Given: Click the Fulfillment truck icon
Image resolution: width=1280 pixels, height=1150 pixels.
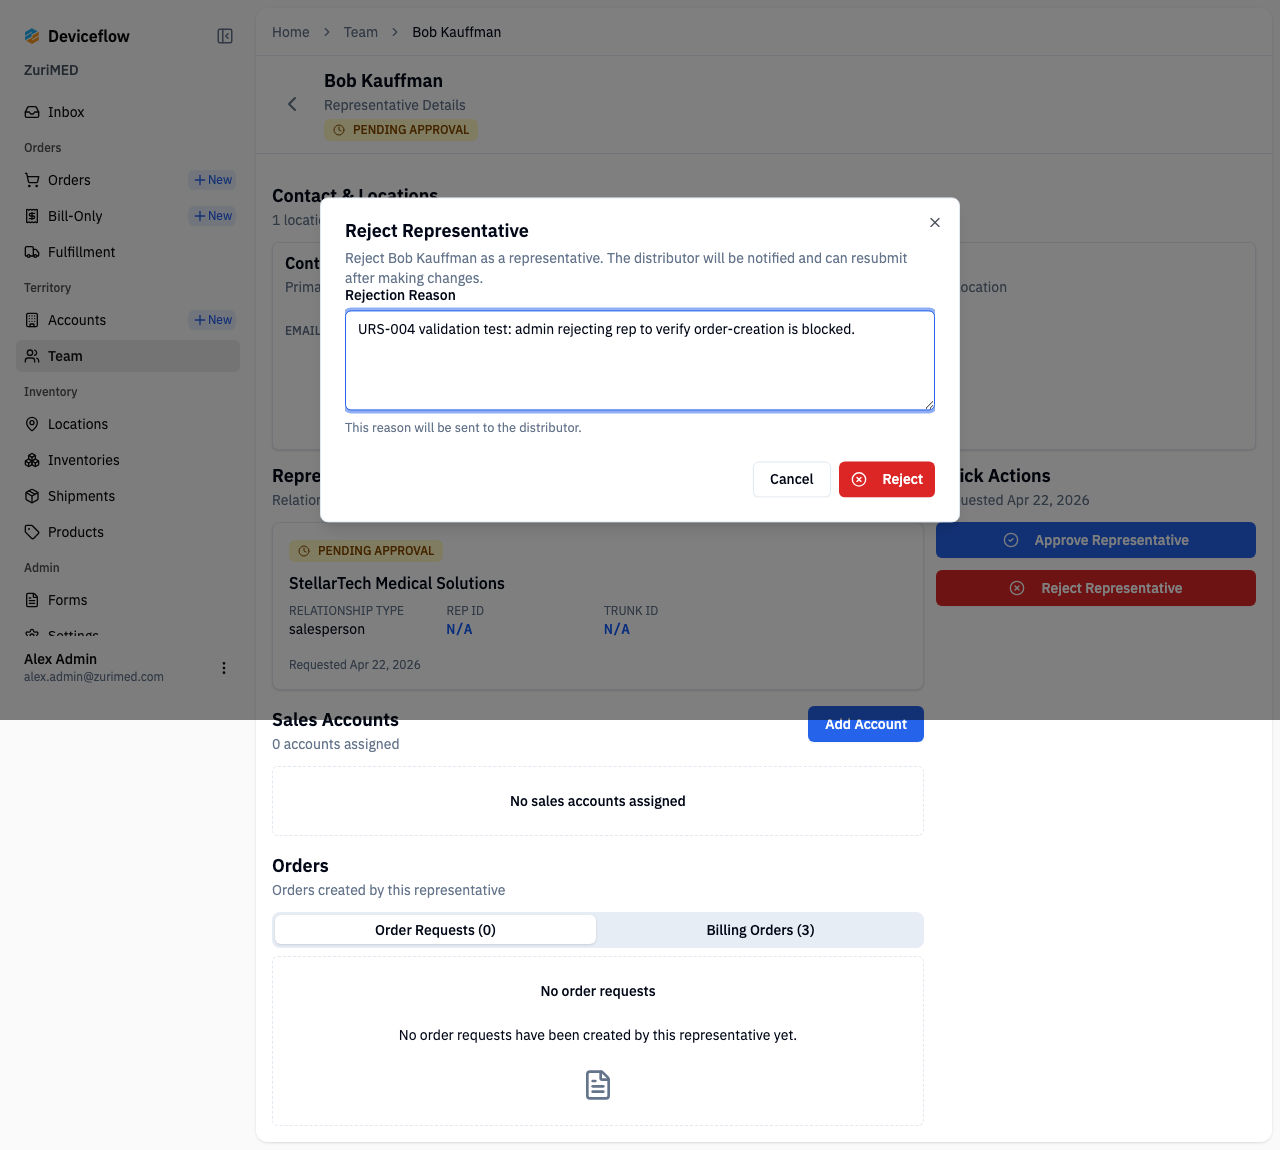Looking at the screenshot, I should click(x=32, y=252).
